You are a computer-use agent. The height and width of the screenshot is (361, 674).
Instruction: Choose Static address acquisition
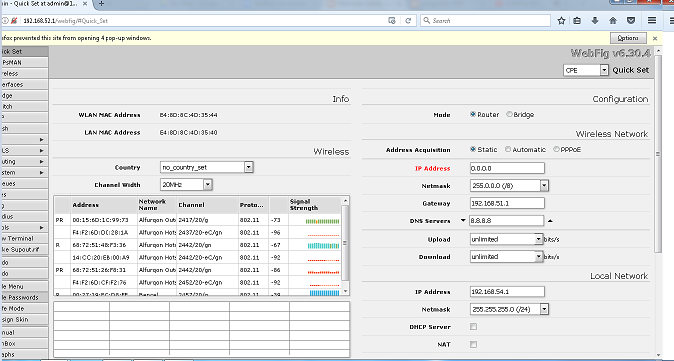coord(473,149)
